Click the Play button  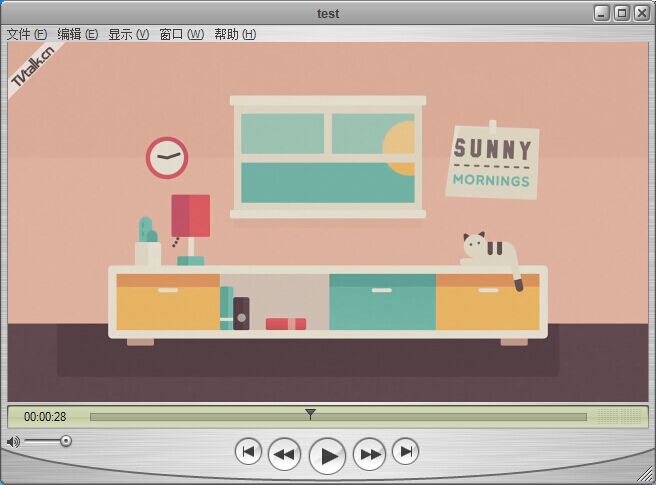(x=327, y=456)
